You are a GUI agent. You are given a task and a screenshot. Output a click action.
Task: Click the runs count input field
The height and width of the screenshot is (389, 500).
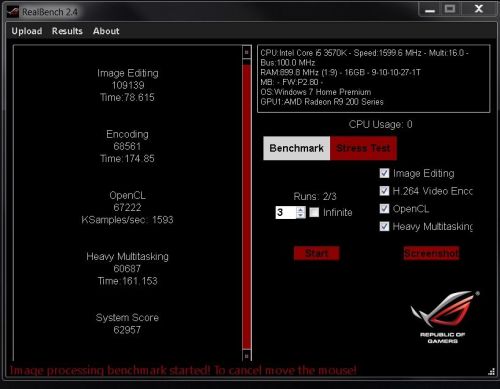[x=285, y=212]
